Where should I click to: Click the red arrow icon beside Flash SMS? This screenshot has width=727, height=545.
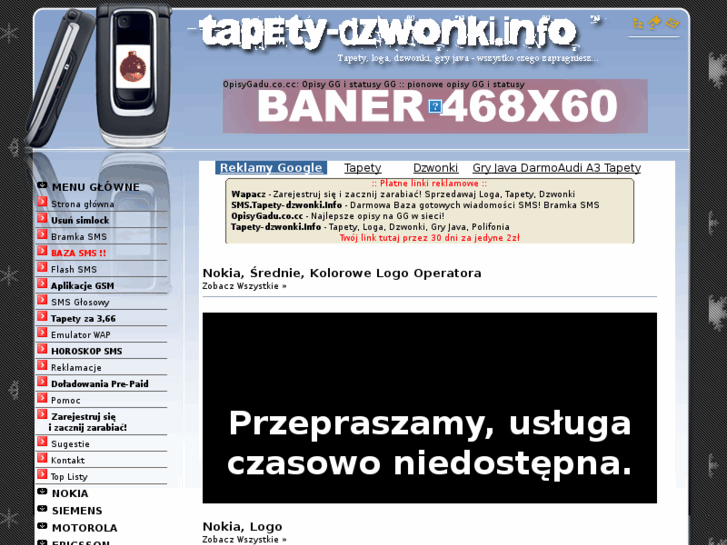coord(42,267)
